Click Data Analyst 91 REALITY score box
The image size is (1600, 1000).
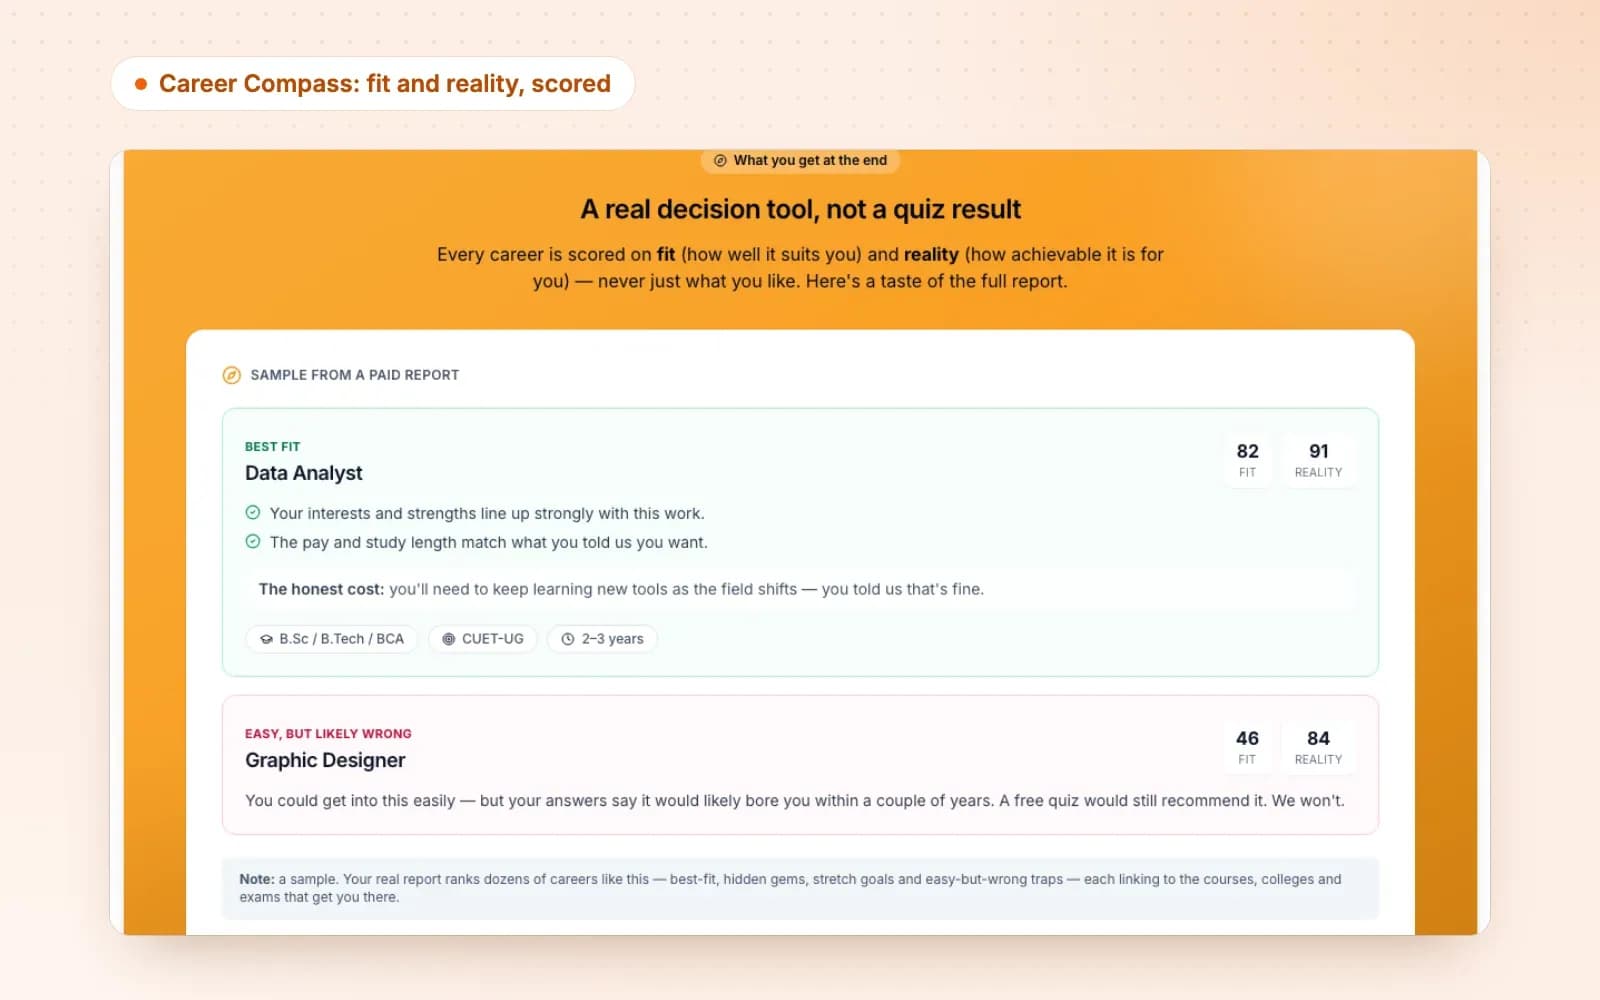(1318, 460)
